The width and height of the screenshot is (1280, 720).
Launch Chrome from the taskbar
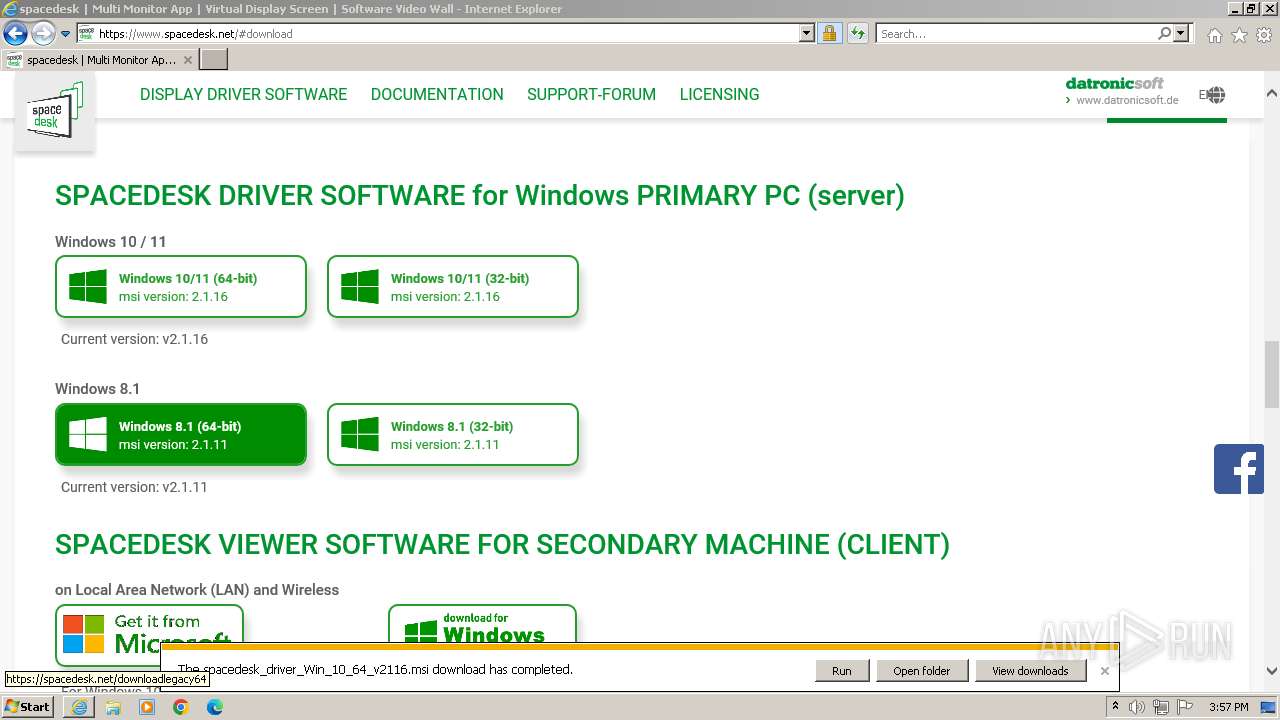(x=181, y=707)
